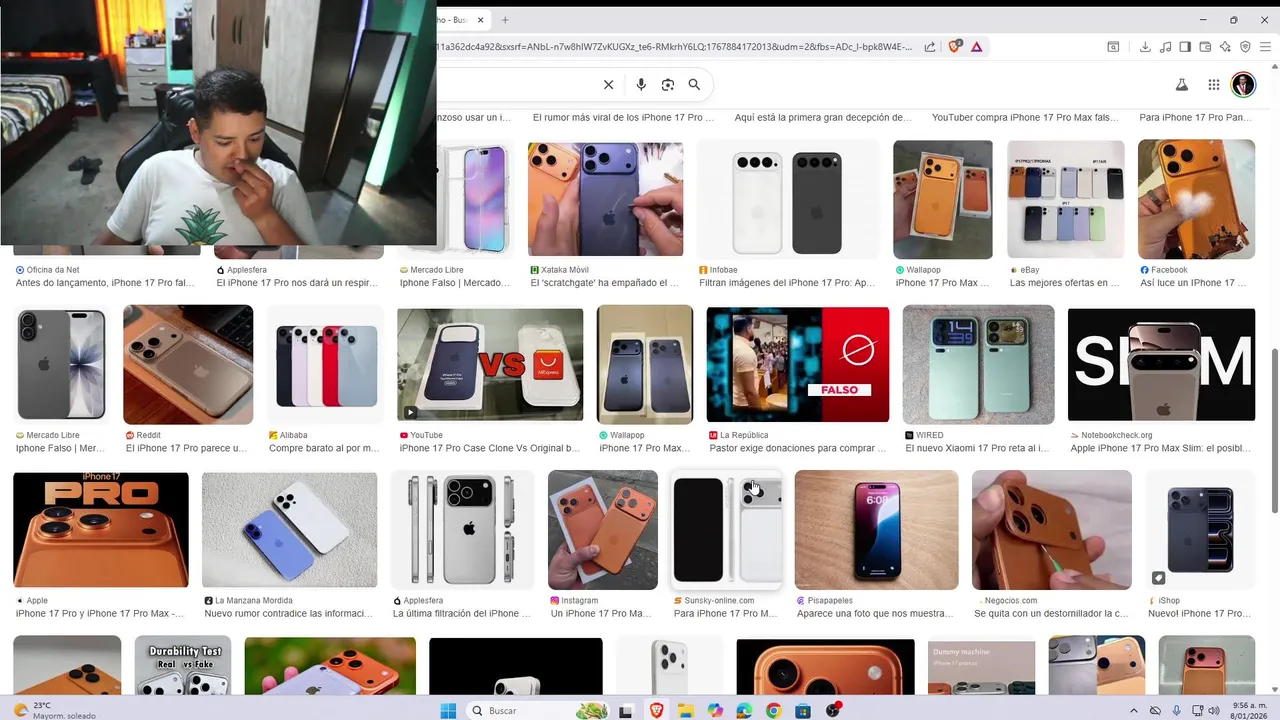Open link 'Pastor exige donaciones para comprar ...'
Screen dimensions: 1280x720
(x=797, y=448)
